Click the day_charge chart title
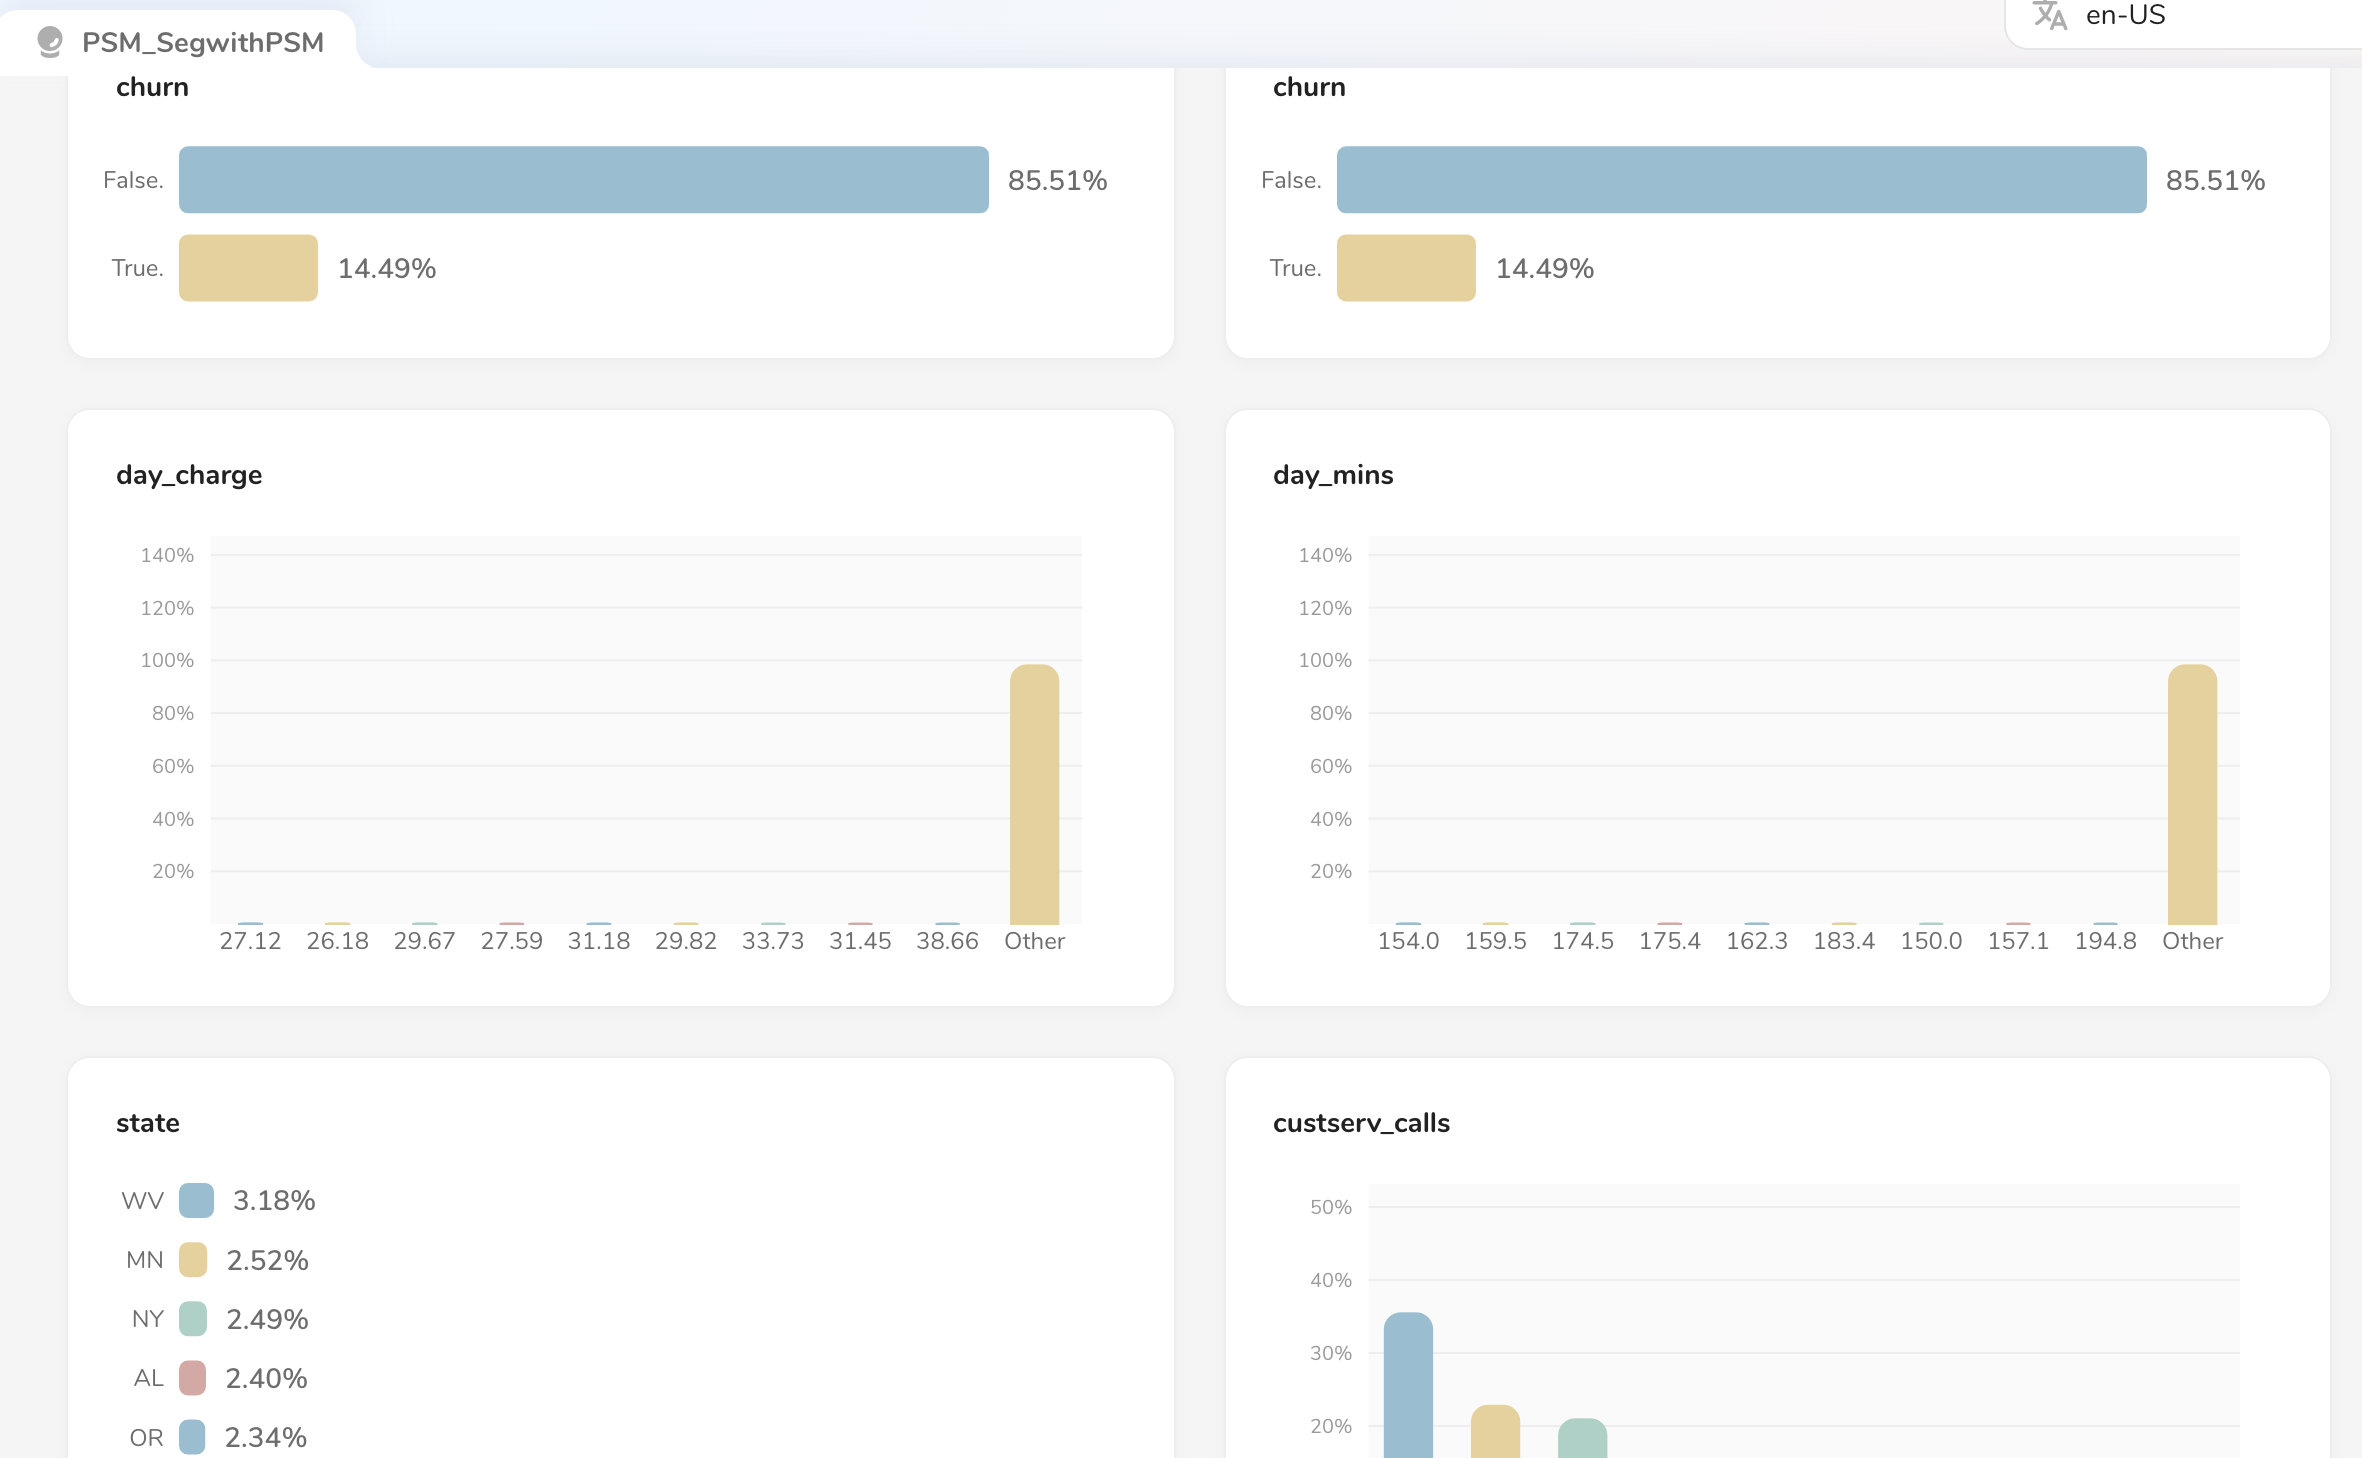 (x=189, y=475)
